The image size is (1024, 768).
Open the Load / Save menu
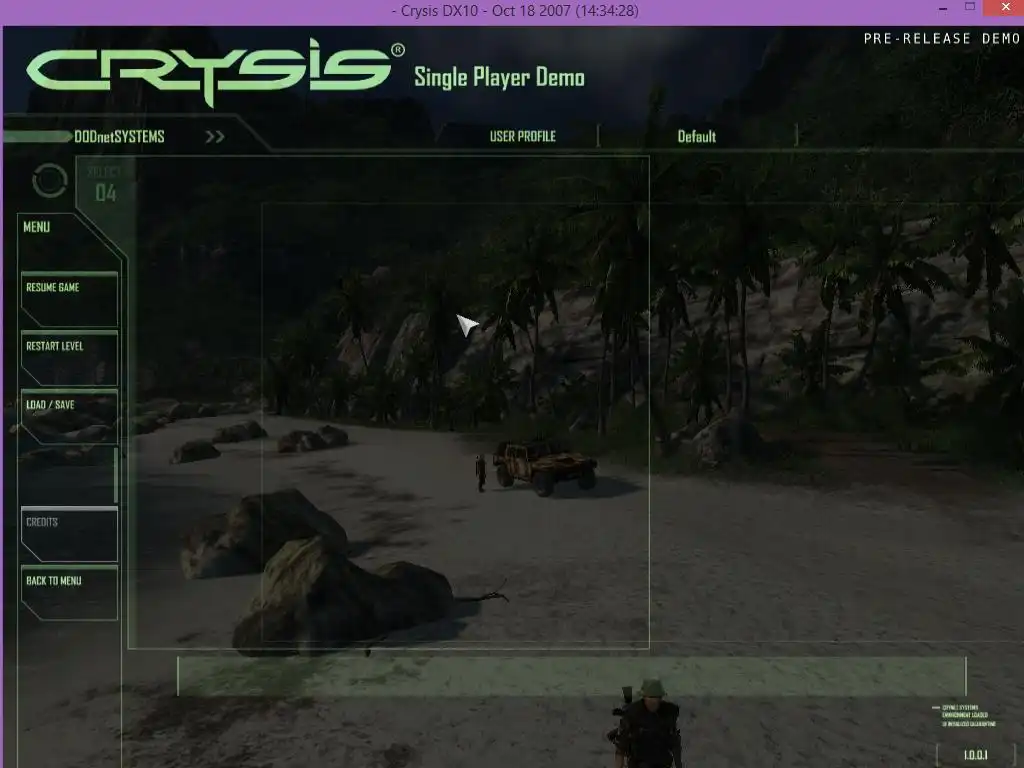pyautogui.click(x=69, y=417)
